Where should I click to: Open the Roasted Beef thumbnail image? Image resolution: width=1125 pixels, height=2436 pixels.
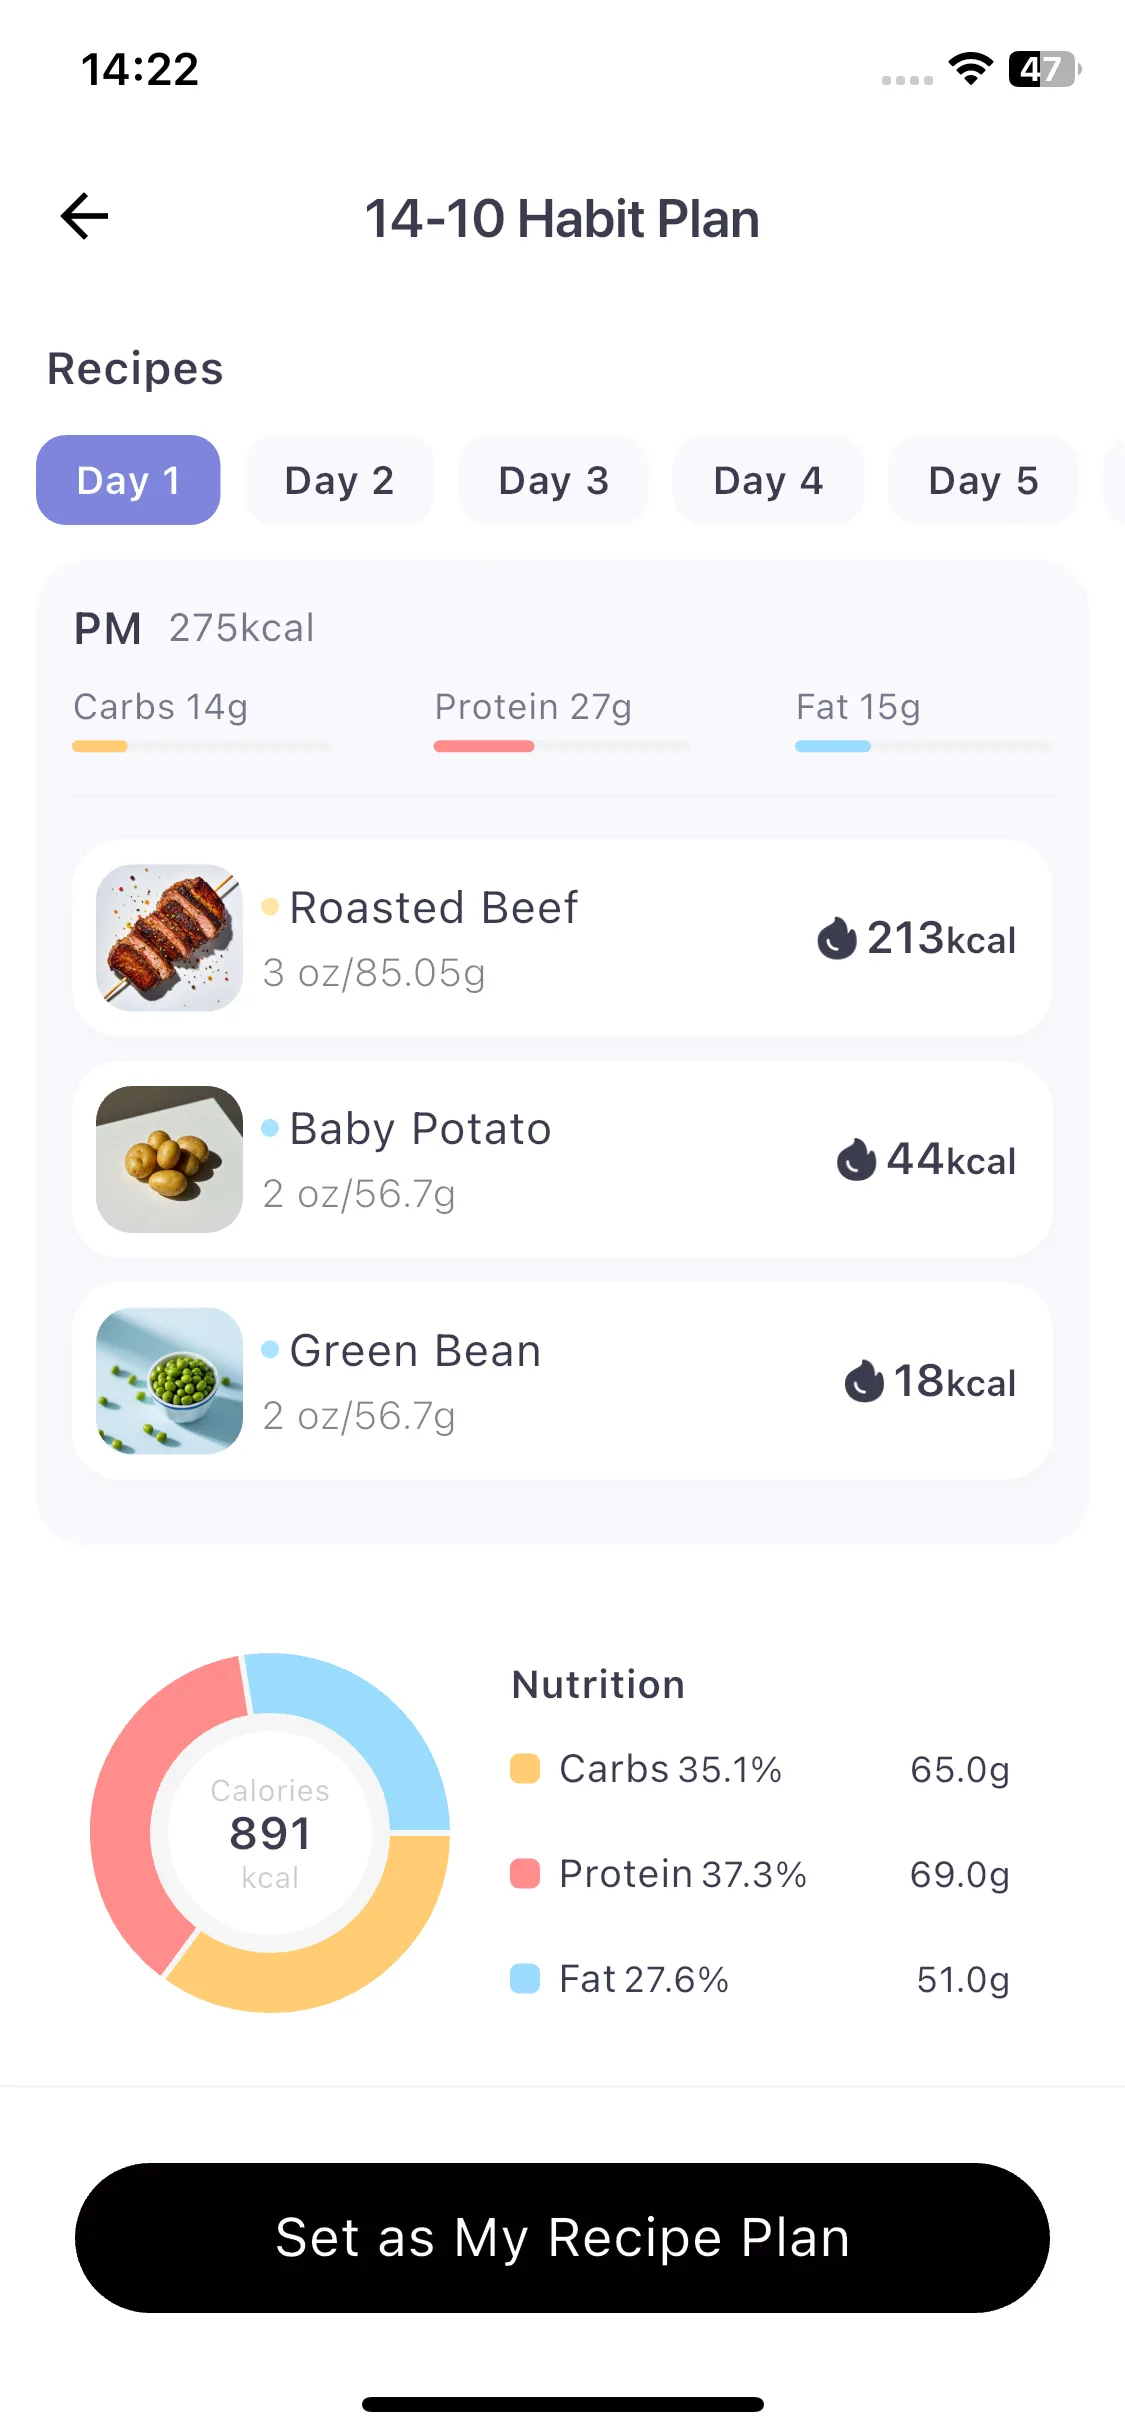[x=169, y=938]
